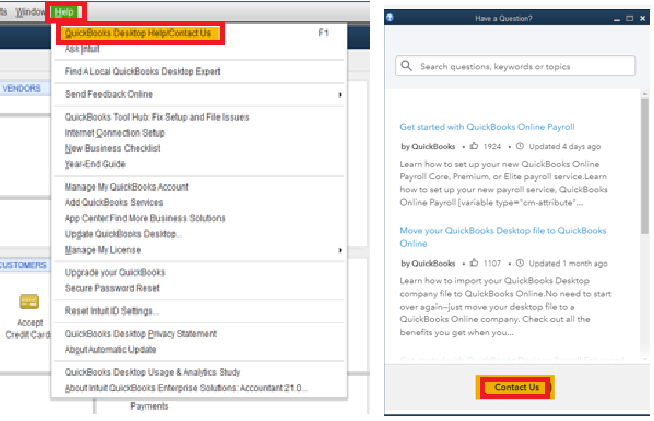Open the Help menu in menu bar
This screenshot has width=654, height=421.
click(66, 12)
